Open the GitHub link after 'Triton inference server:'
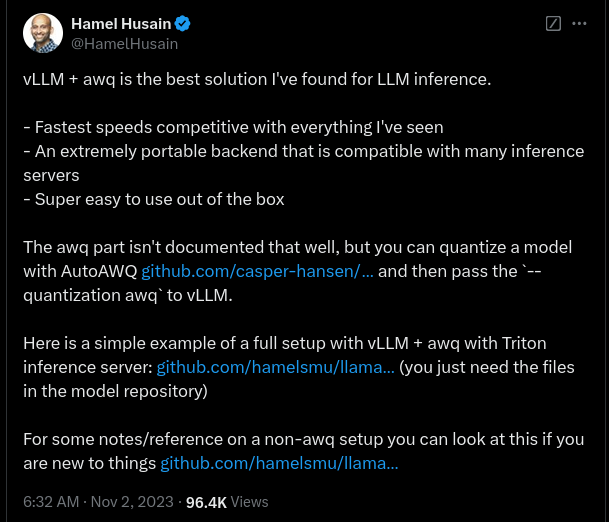This screenshot has height=522, width=609. pos(275,367)
